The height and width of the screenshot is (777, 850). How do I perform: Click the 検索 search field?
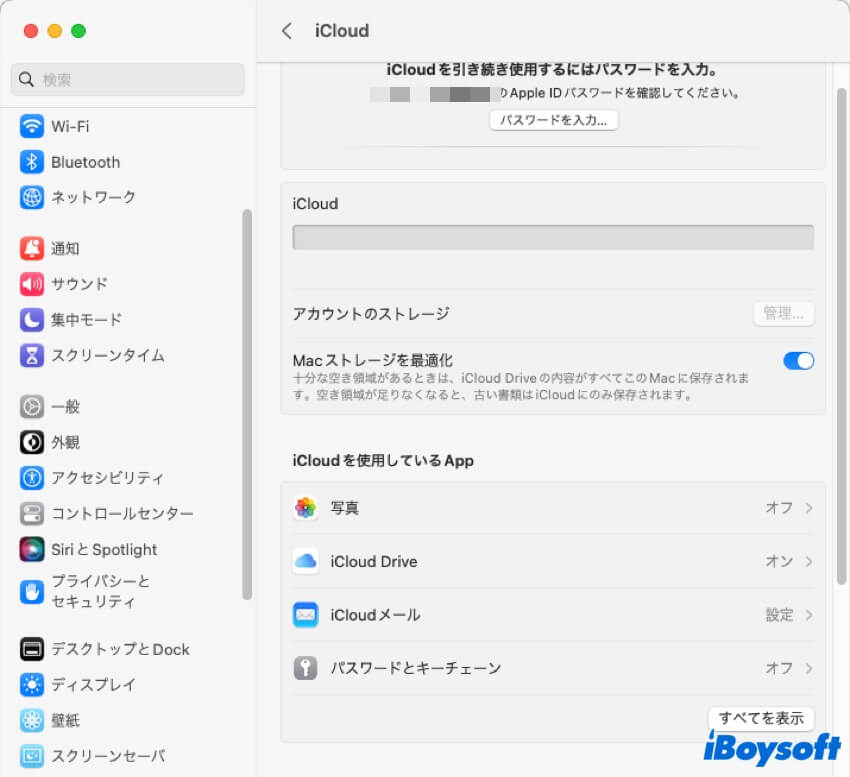[x=127, y=79]
